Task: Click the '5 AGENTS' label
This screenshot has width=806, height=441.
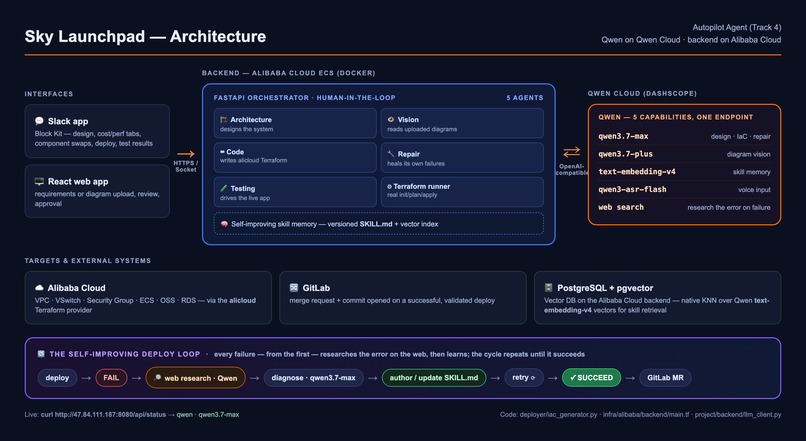Action: point(524,98)
